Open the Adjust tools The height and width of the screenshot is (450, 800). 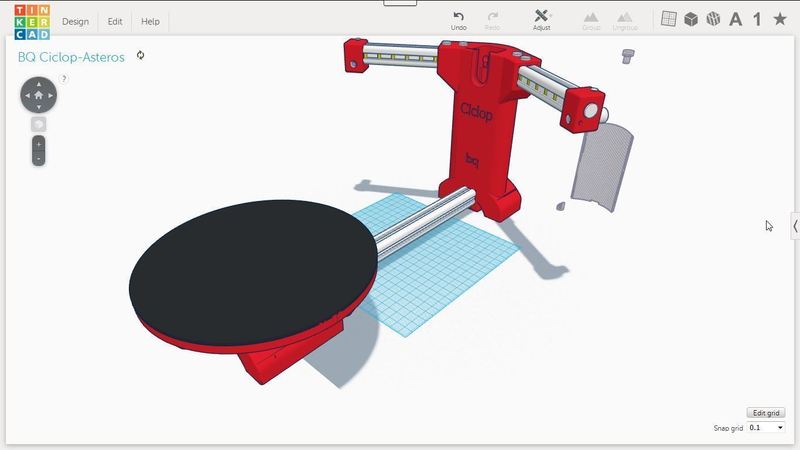[541, 20]
